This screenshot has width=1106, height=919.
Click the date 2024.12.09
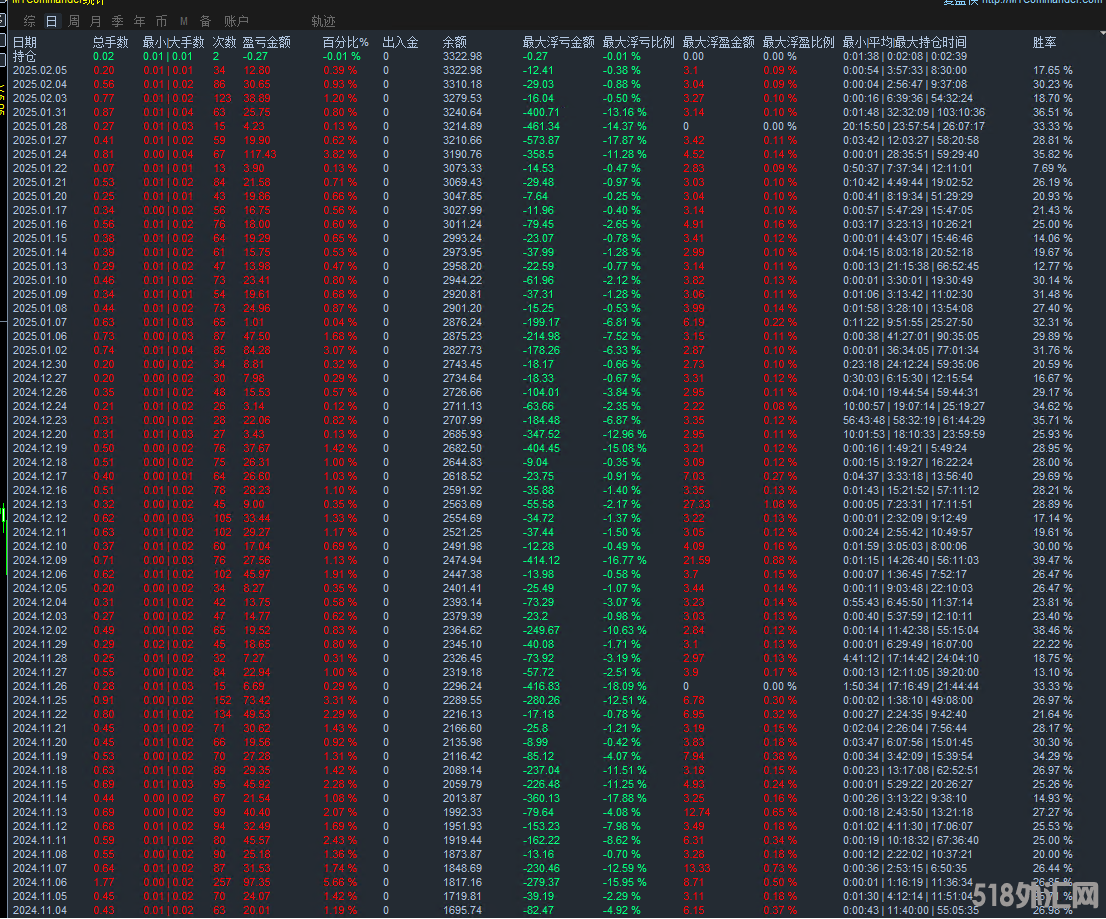tap(40, 560)
